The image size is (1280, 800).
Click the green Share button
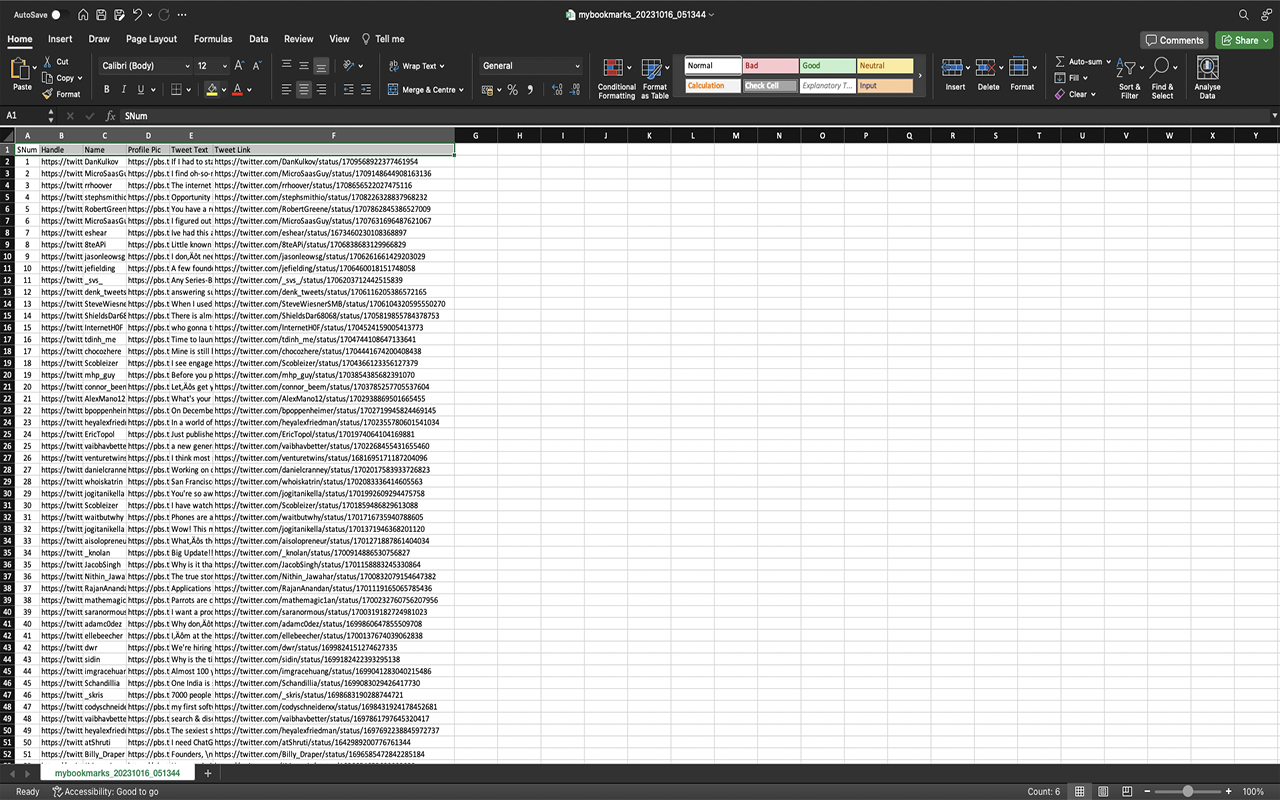[x=1244, y=40]
